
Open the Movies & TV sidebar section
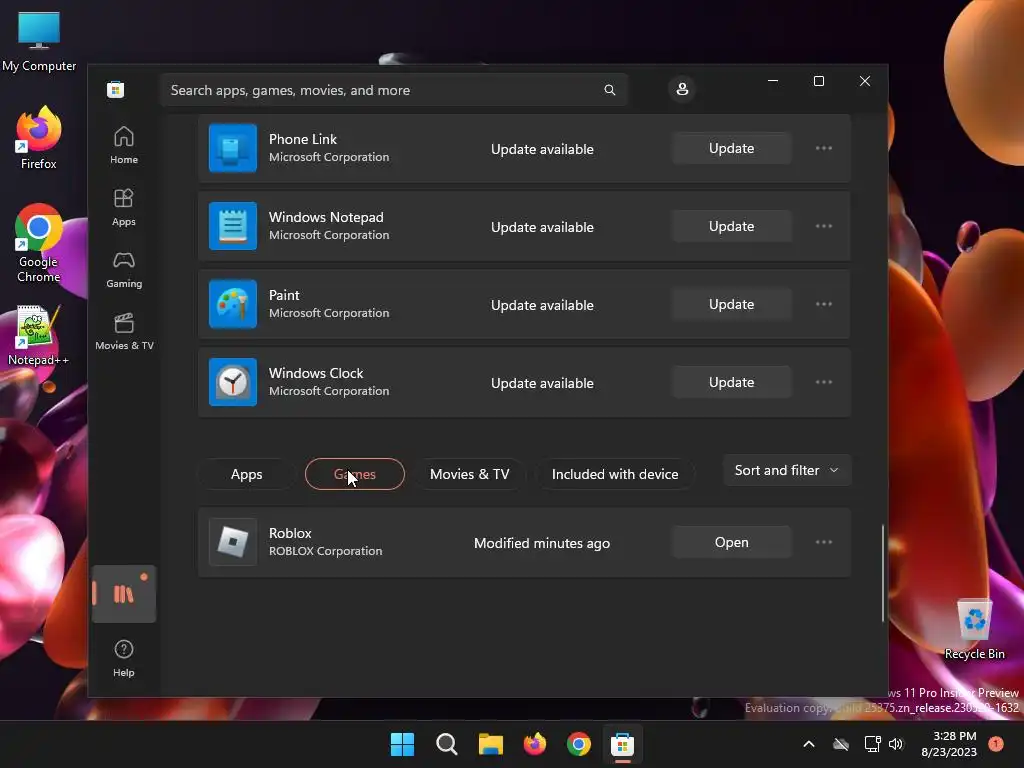click(124, 332)
